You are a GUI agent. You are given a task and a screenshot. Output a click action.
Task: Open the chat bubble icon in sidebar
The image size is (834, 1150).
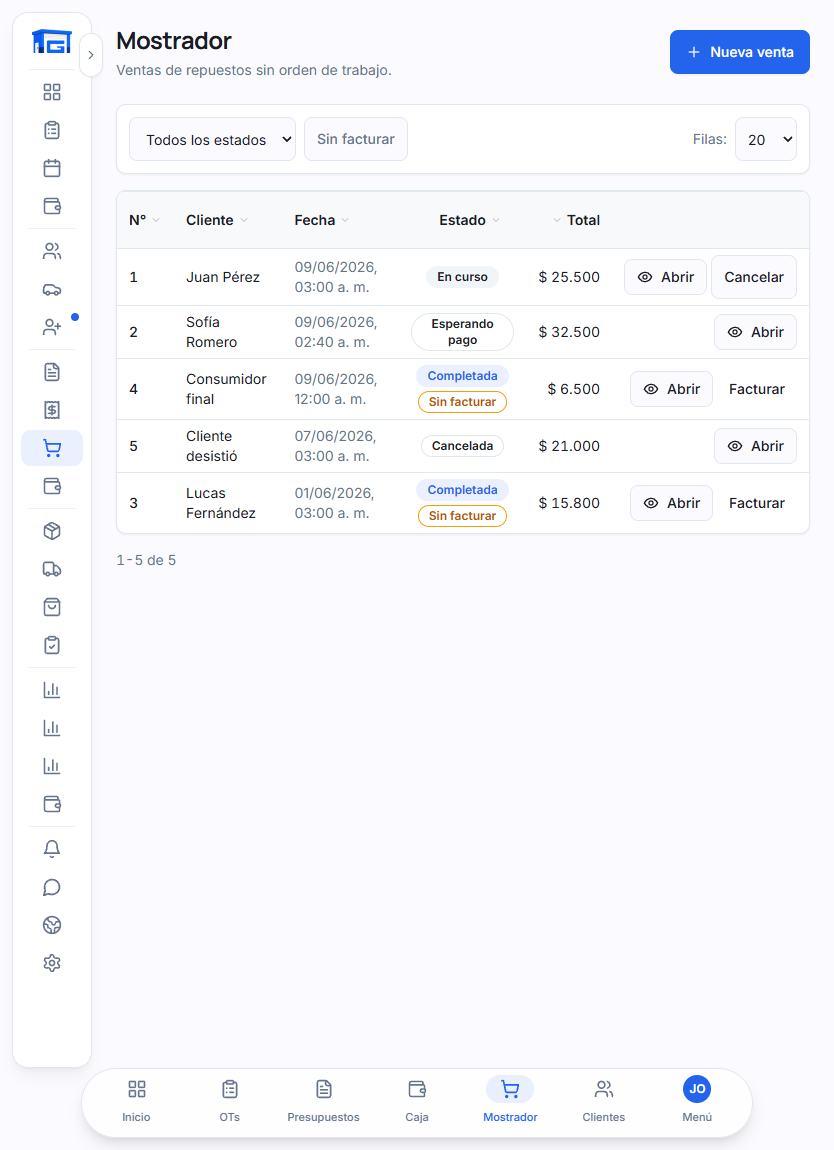(x=52, y=887)
